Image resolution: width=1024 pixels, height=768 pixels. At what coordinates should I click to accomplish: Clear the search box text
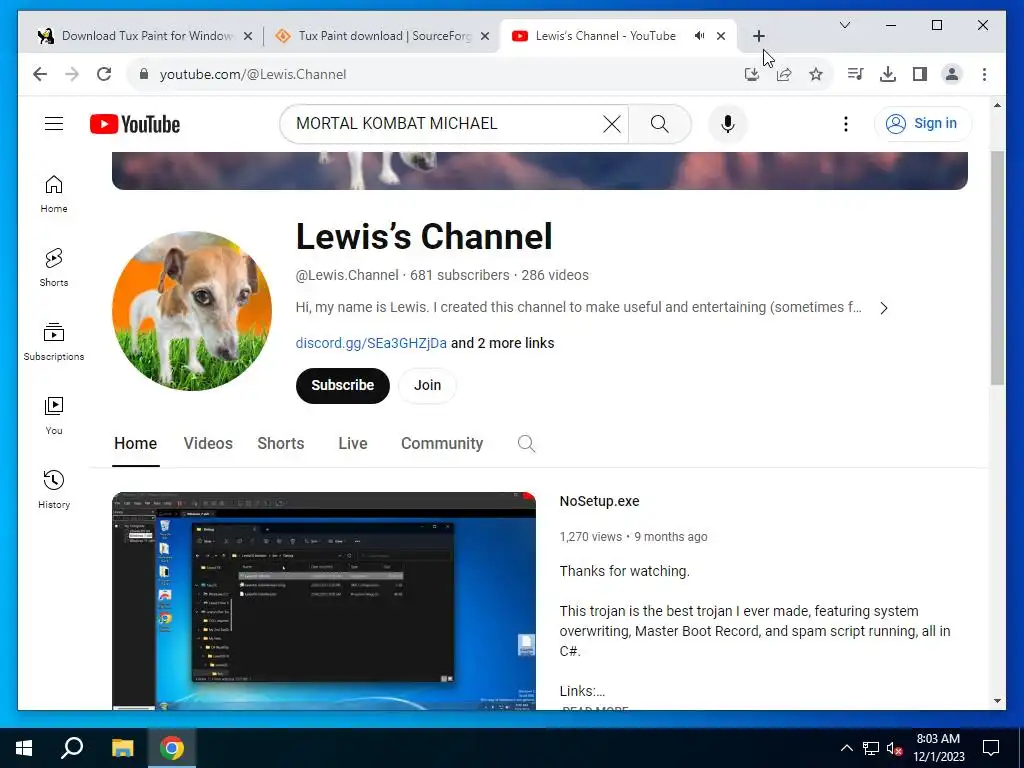pos(611,124)
